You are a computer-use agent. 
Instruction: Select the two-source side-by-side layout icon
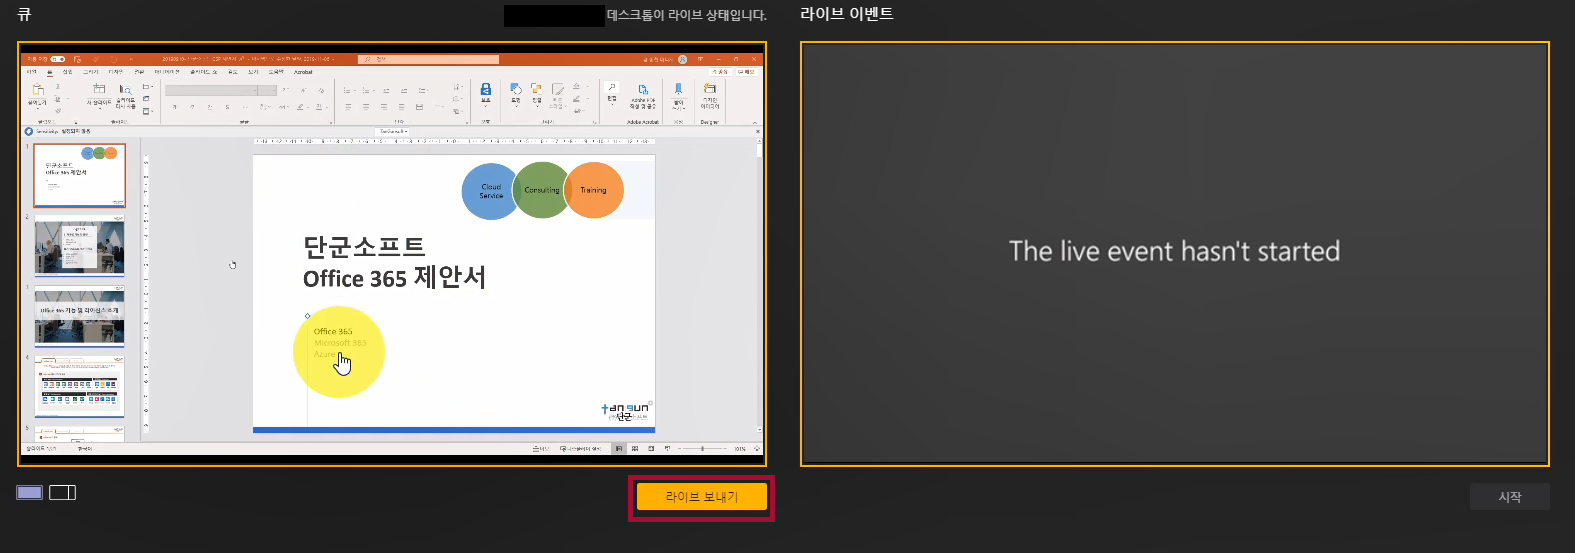(x=62, y=492)
